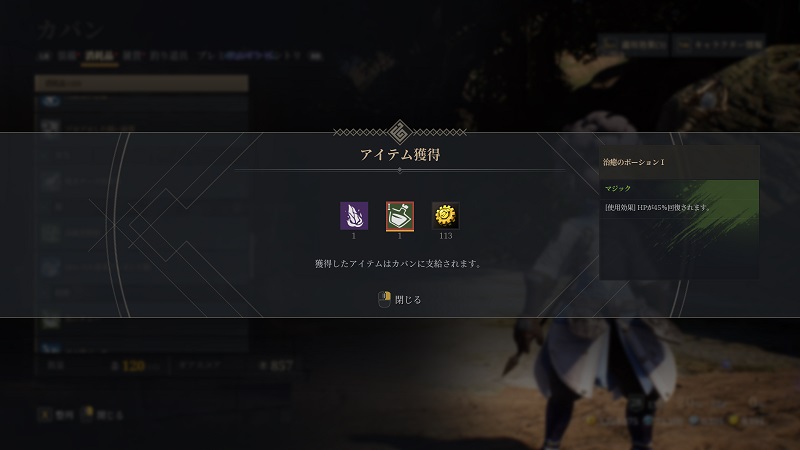Click the mouse icon beside 閉じる
This screenshot has width=800, height=450.
pos(384,299)
